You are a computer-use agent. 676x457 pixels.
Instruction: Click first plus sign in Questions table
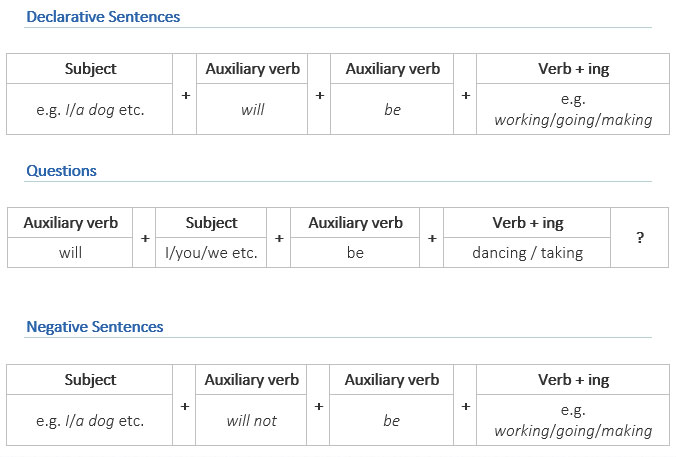click(145, 238)
